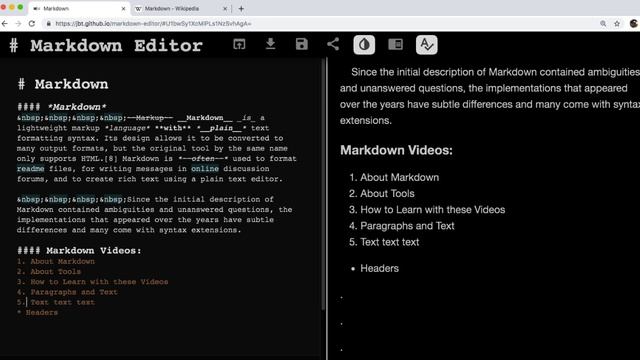Click the editor pane vertical scrollbar
Screen dimensions: 640x360
[x=324, y=184]
